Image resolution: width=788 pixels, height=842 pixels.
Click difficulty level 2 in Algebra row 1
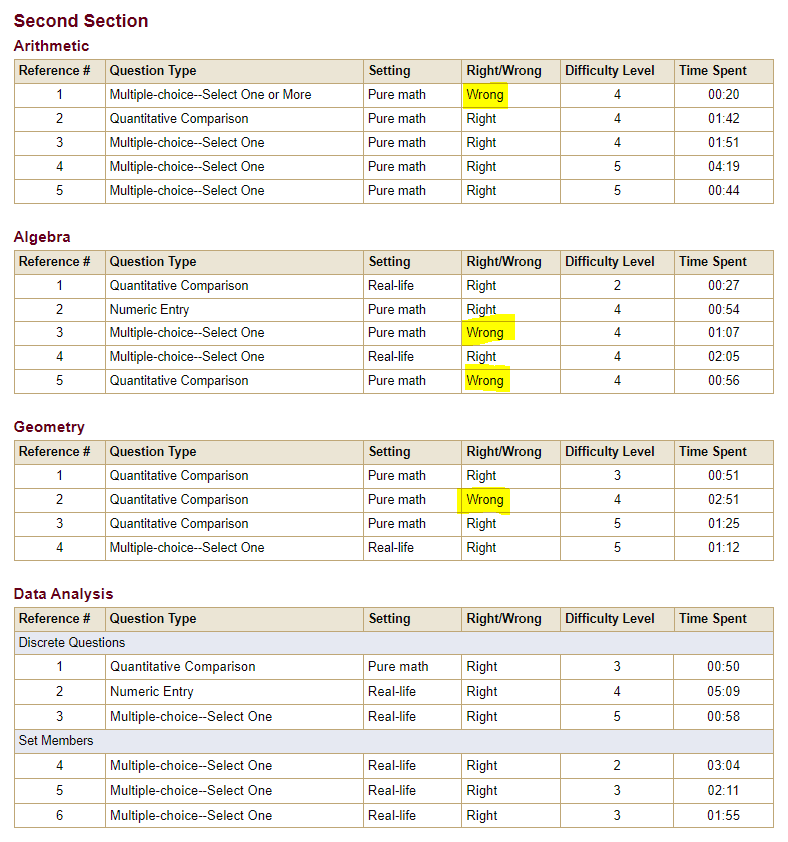pyautogui.click(x=617, y=286)
